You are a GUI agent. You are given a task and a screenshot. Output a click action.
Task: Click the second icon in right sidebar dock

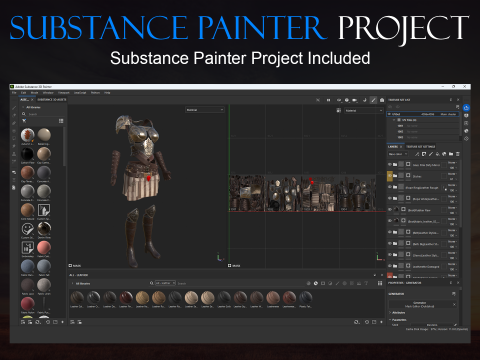tap(466, 116)
